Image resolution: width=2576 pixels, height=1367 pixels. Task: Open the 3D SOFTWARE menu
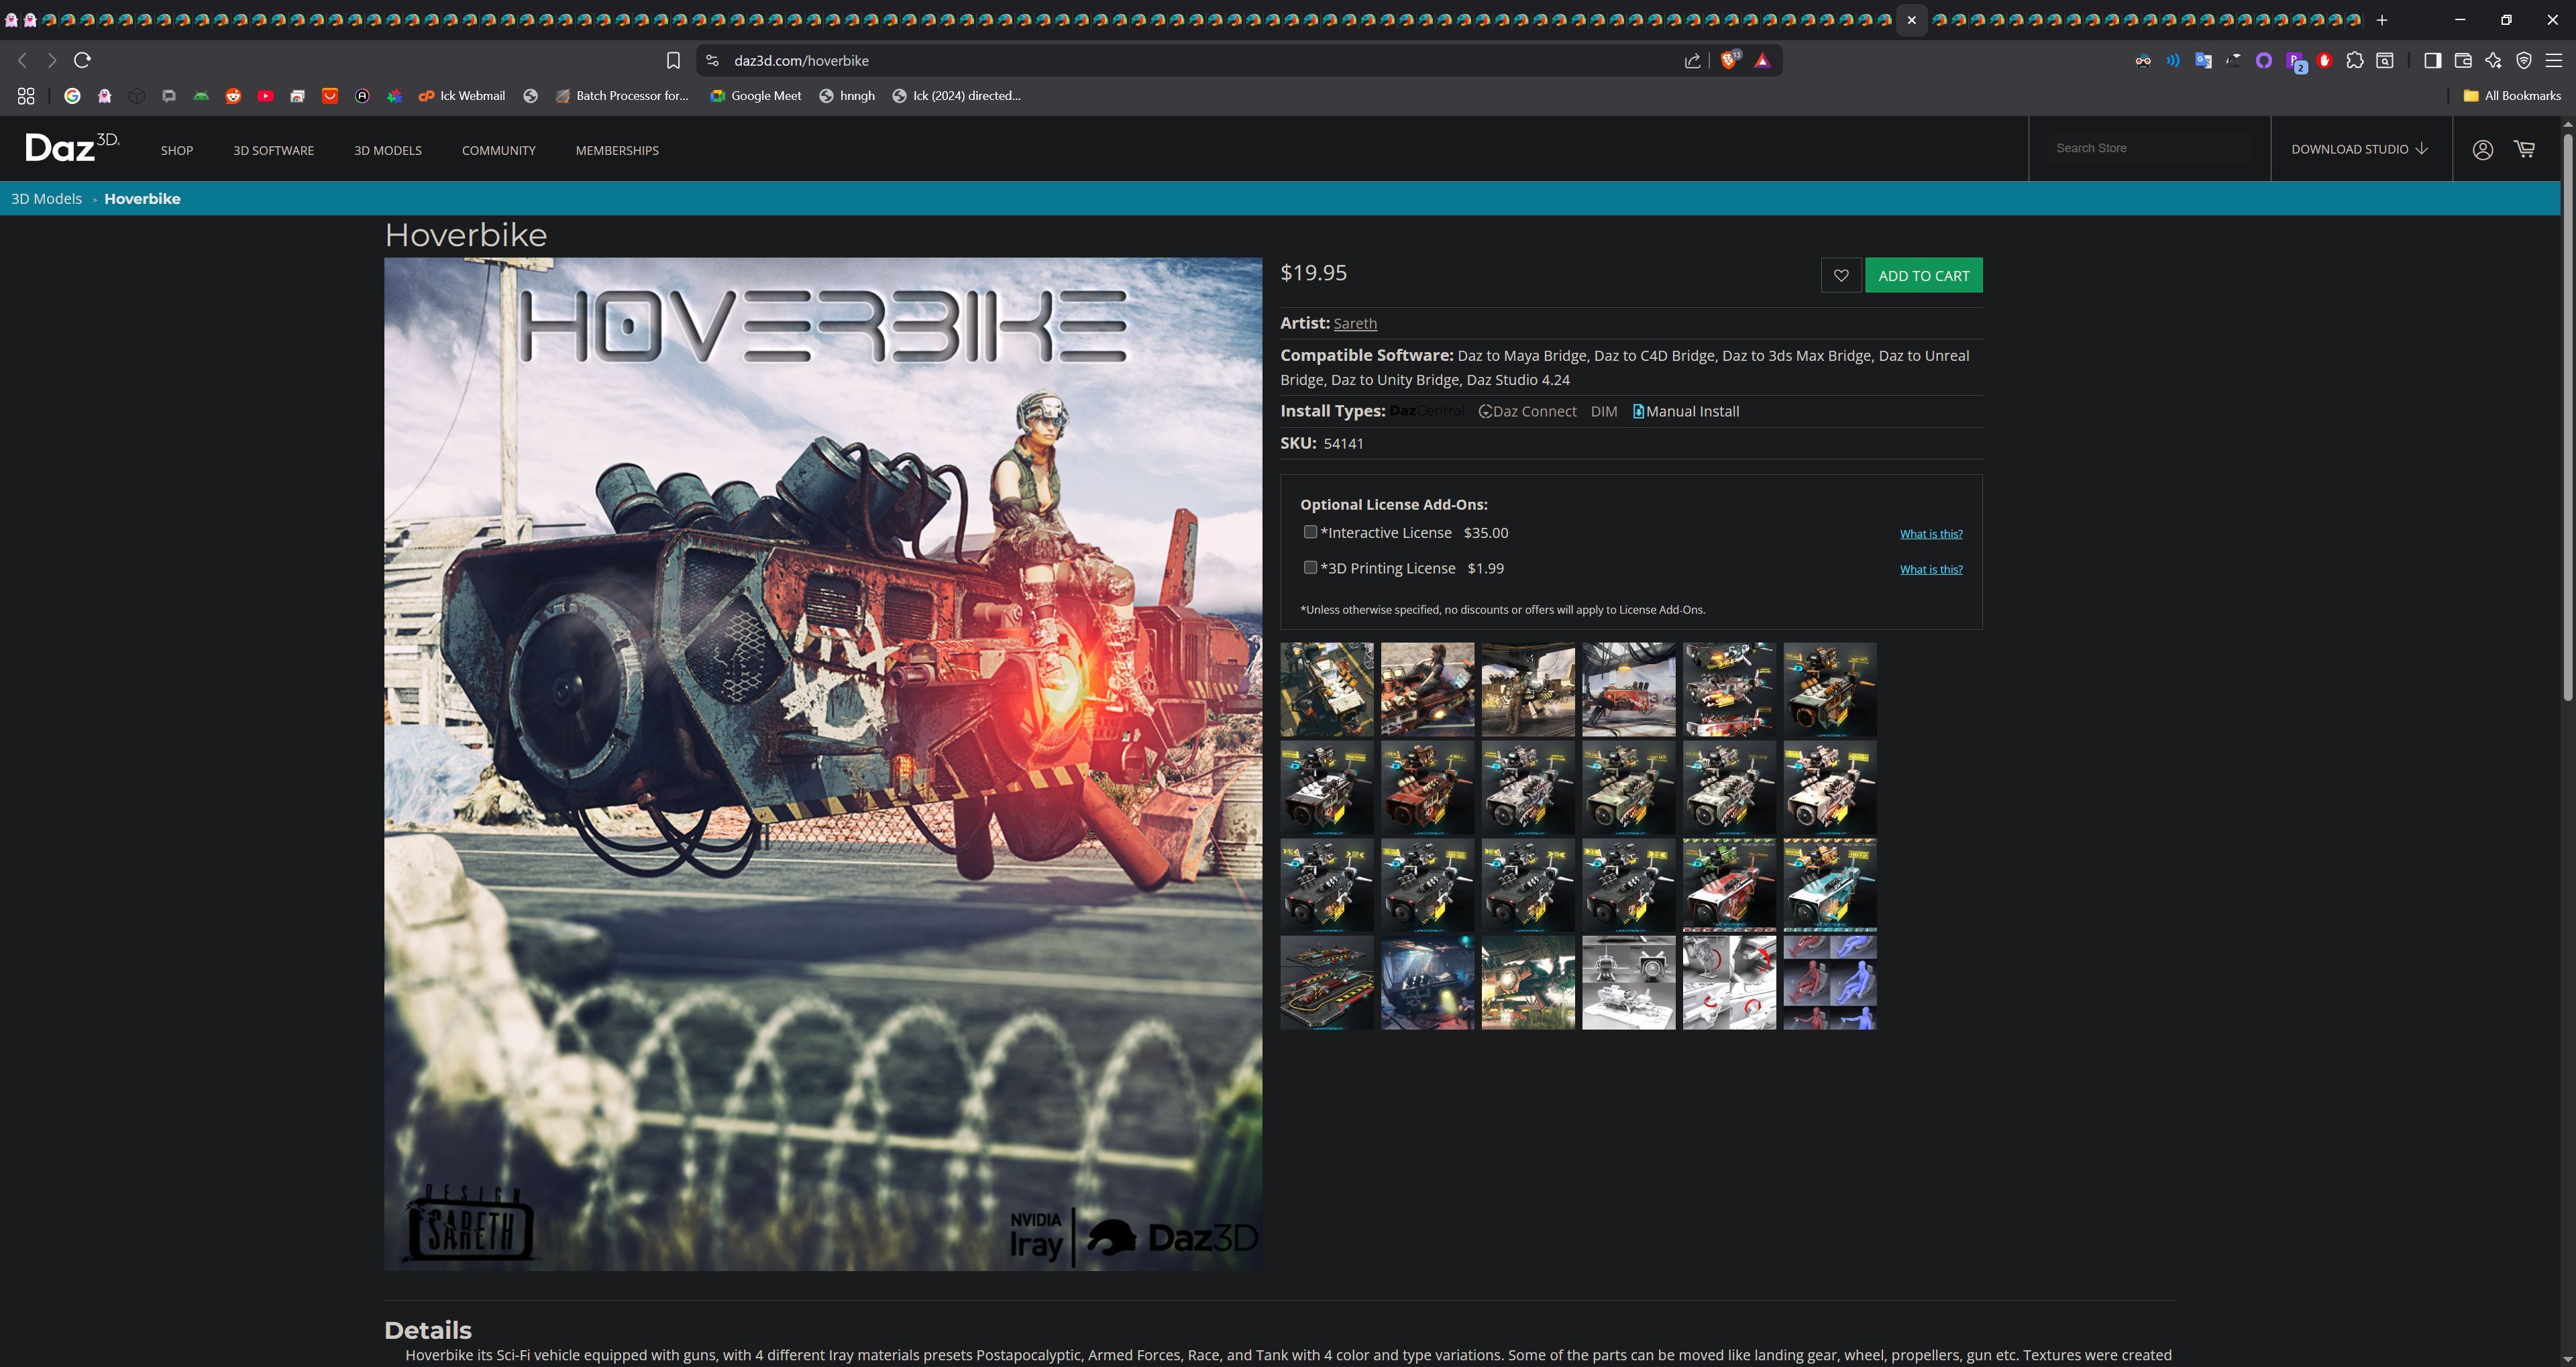tap(273, 150)
